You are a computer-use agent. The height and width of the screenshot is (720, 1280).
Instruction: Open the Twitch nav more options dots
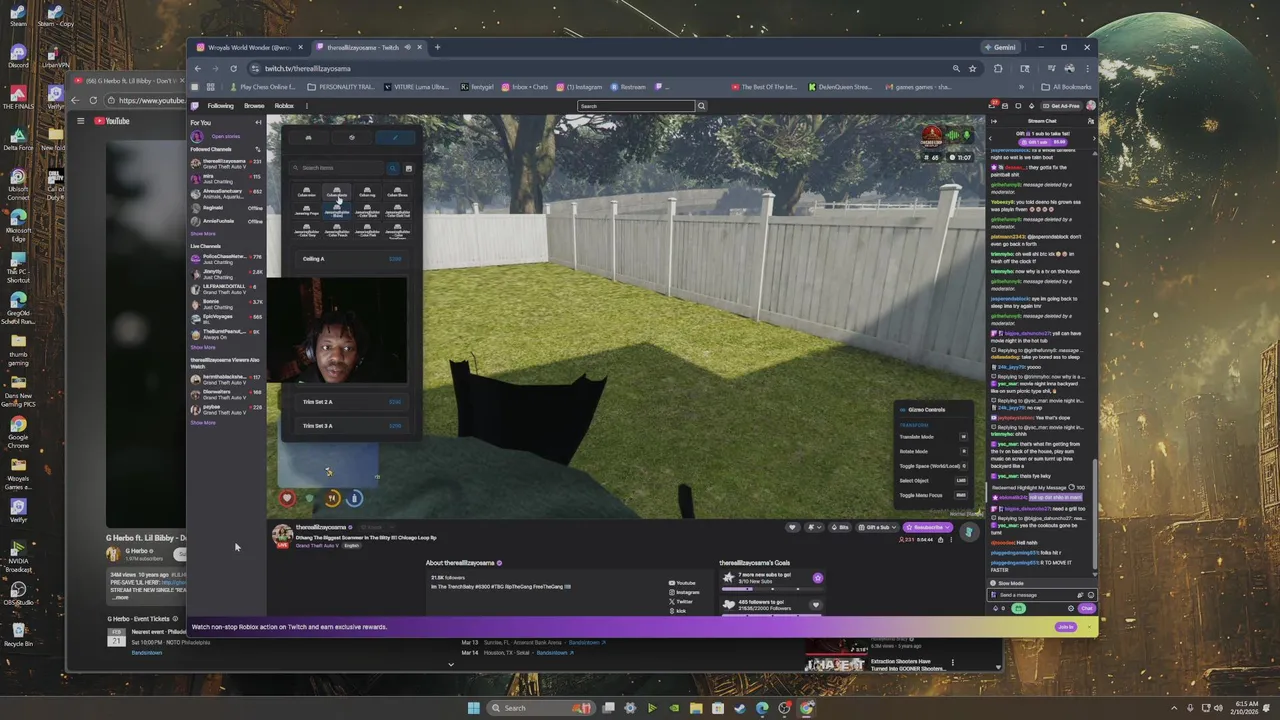click(x=307, y=106)
